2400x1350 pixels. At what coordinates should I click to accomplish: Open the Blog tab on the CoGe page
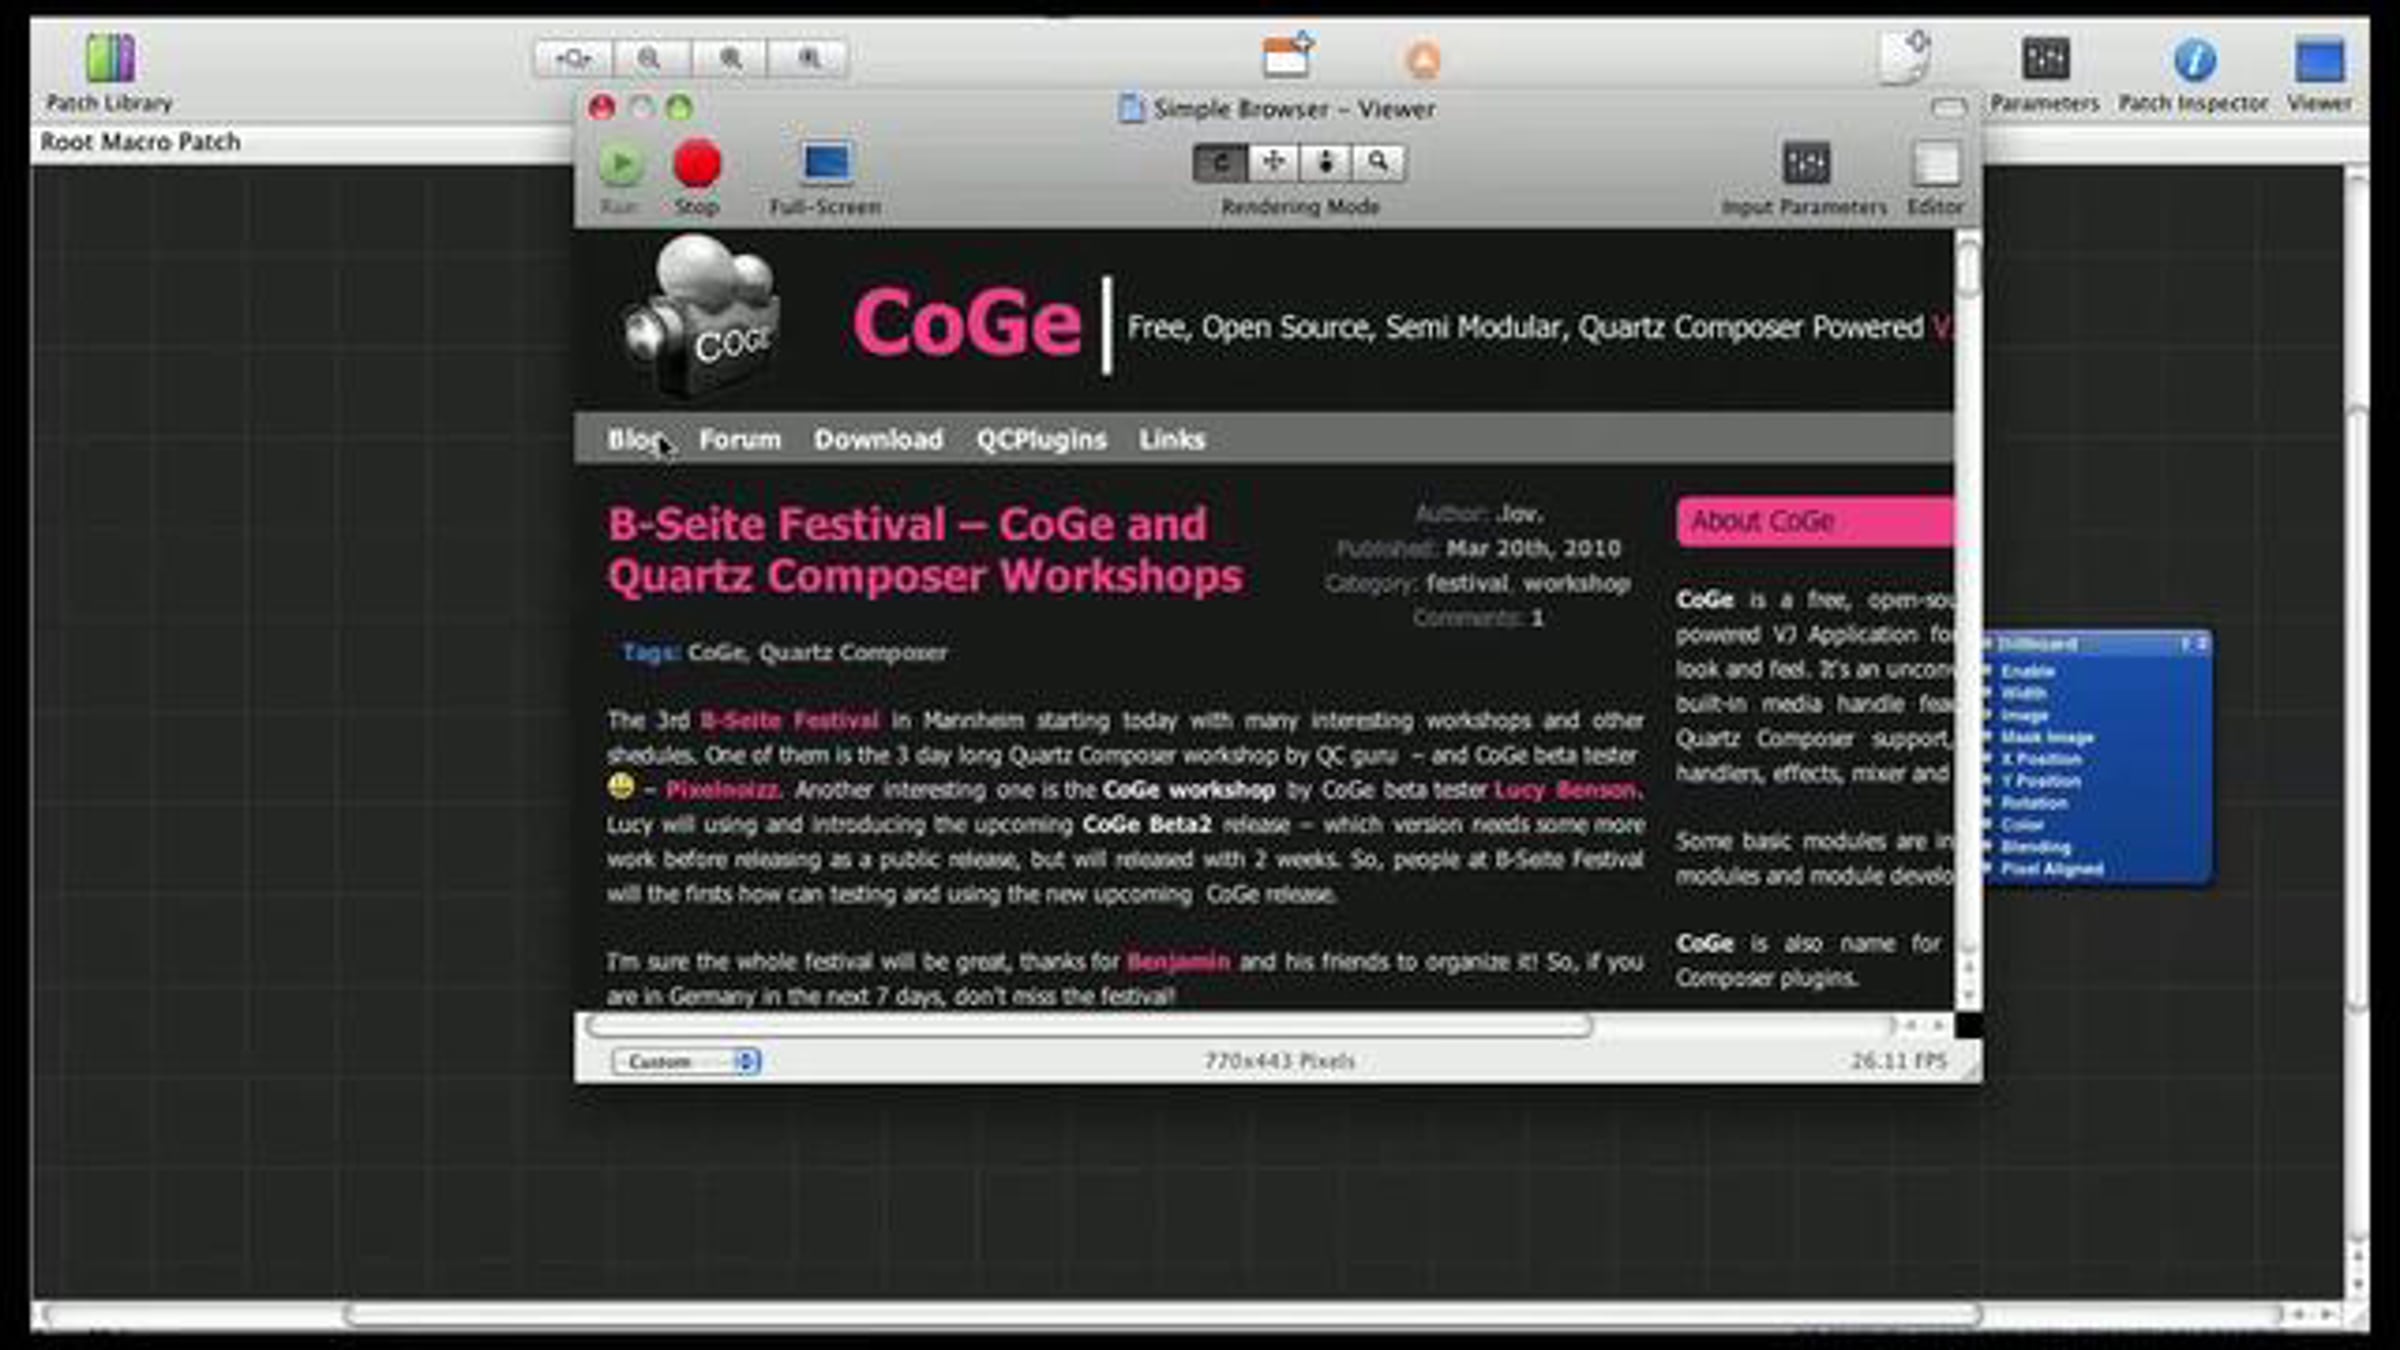pyautogui.click(x=635, y=439)
